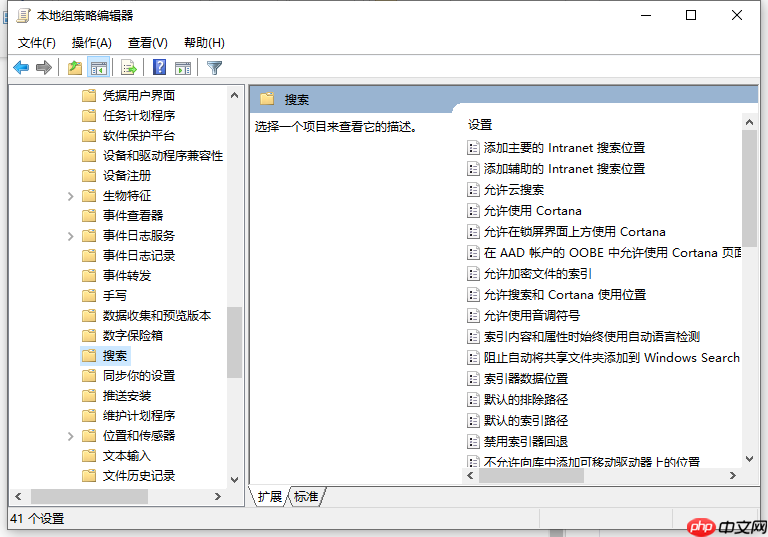Select the AAD 帐户的 OOBE Cortana policy

click(612, 253)
